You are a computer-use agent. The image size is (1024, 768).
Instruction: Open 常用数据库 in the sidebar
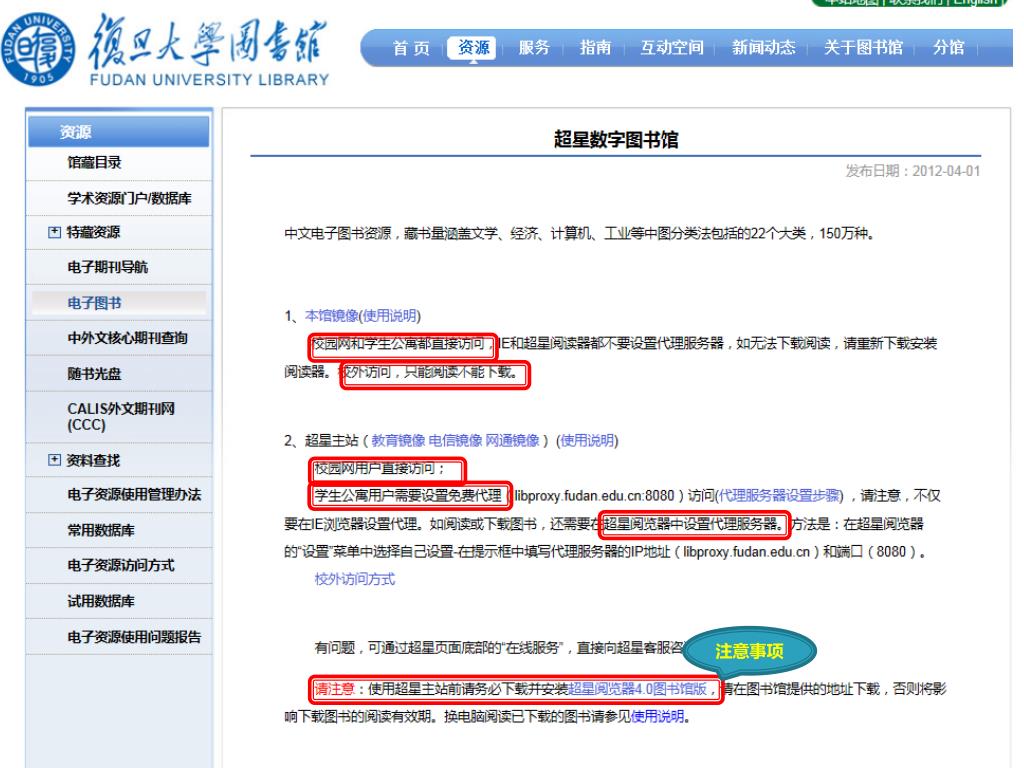coord(101,530)
